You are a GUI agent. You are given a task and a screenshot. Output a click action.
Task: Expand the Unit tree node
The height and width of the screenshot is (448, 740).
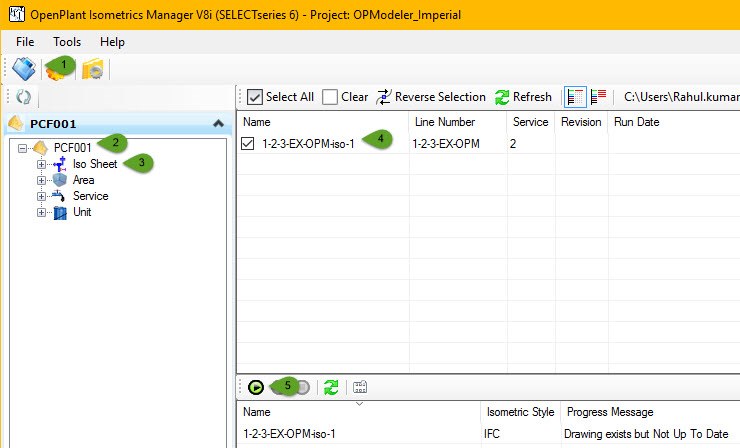pos(42,212)
